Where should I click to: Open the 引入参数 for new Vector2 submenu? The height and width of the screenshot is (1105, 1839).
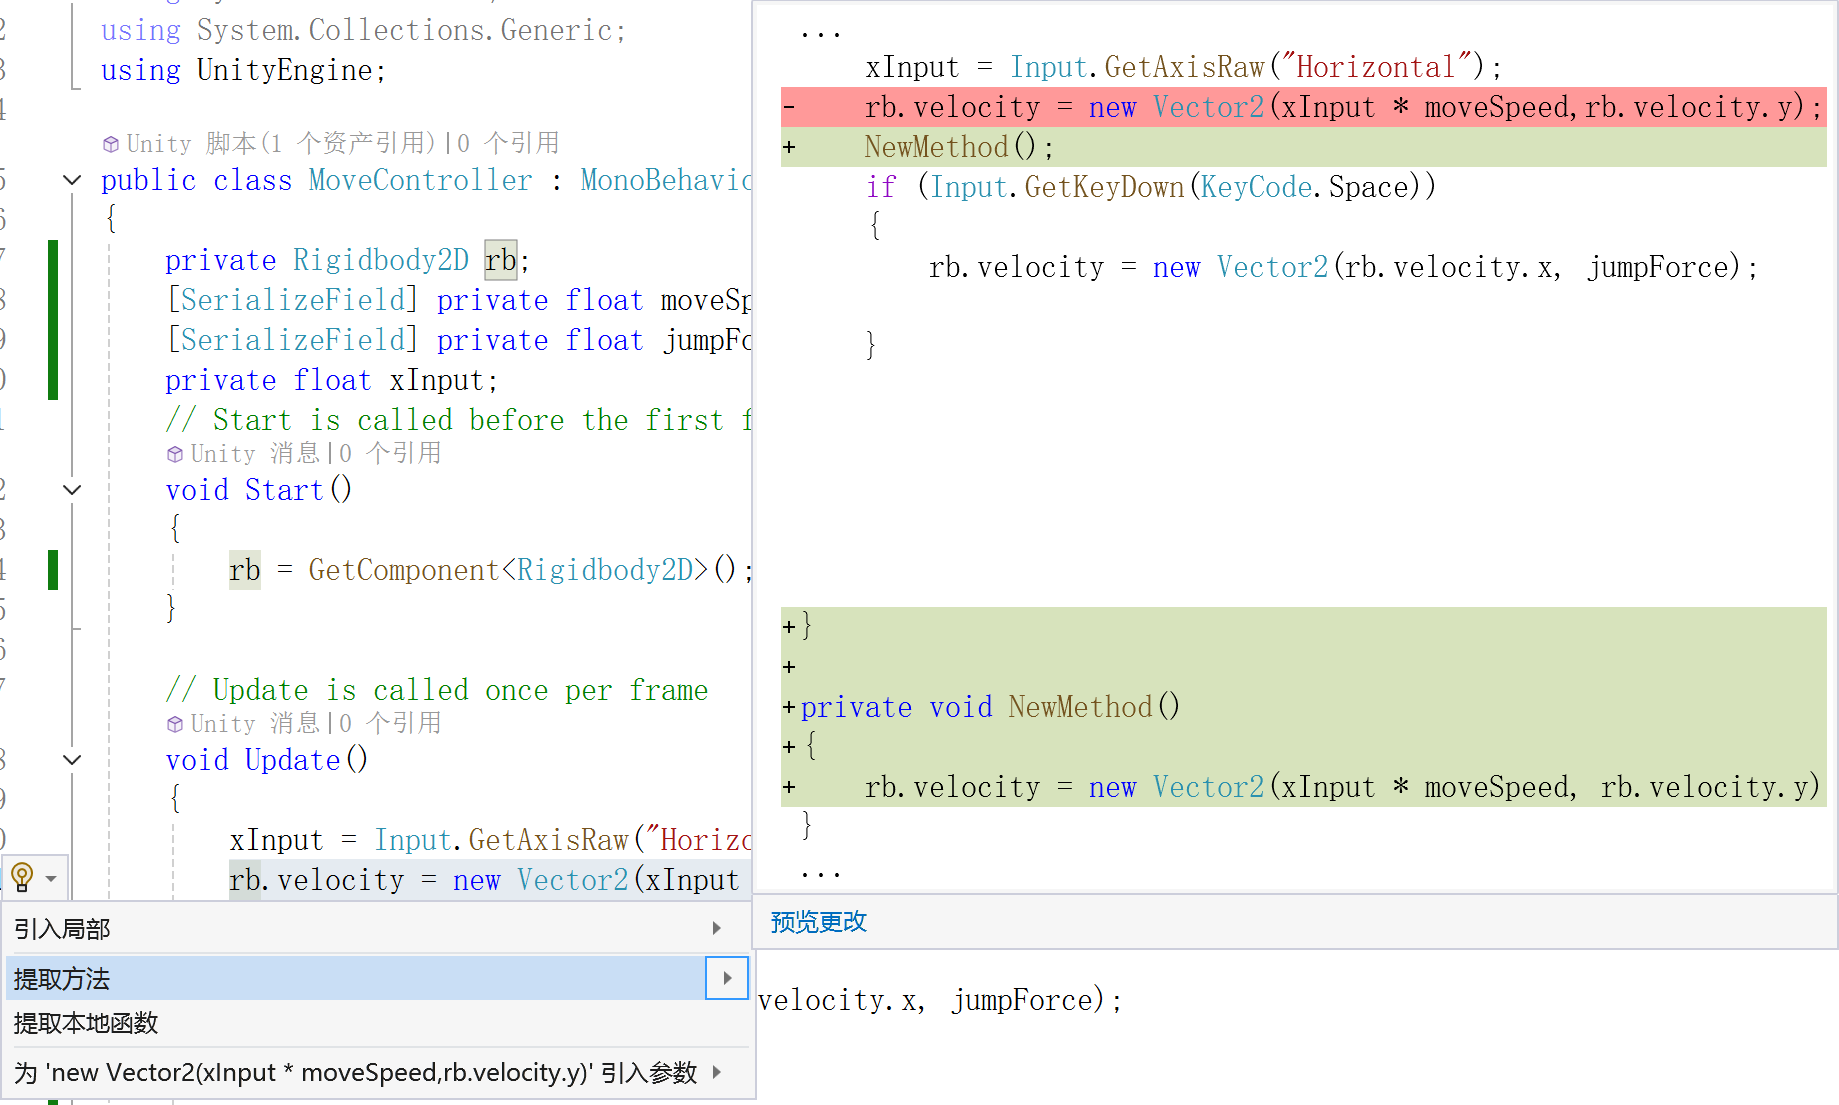click(377, 1073)
